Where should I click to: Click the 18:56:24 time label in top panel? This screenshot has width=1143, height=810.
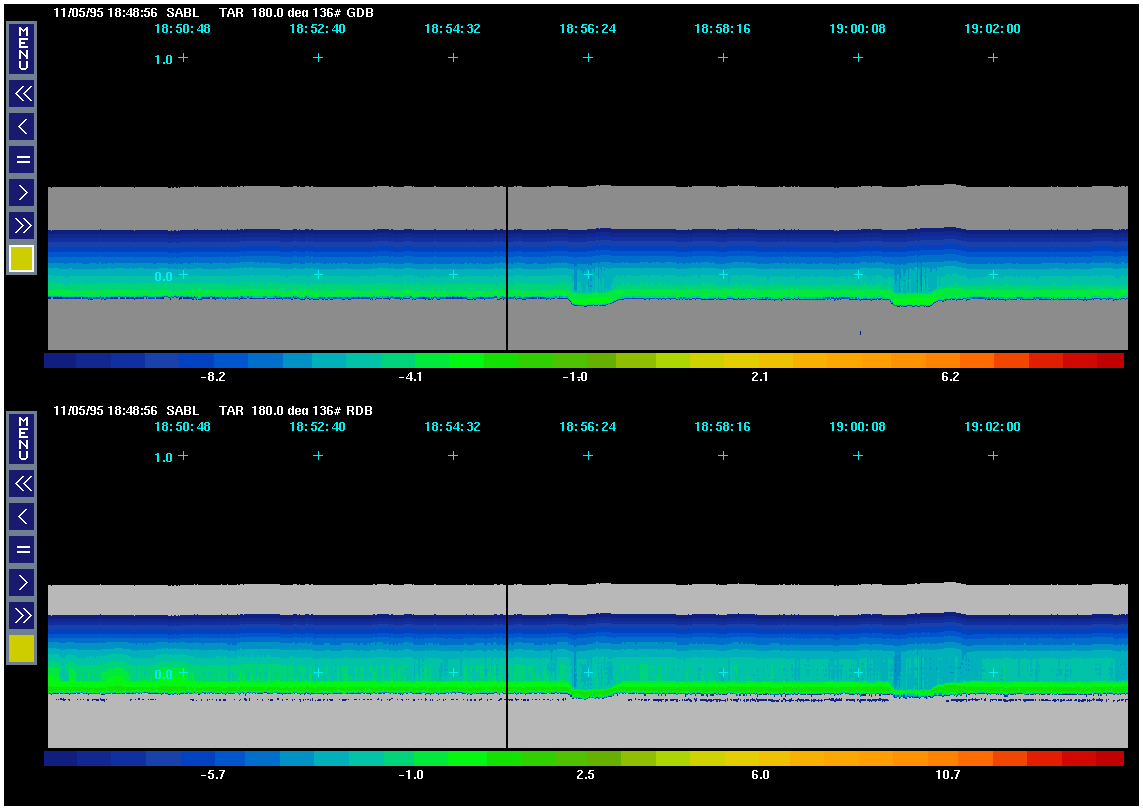click(588, 29)
